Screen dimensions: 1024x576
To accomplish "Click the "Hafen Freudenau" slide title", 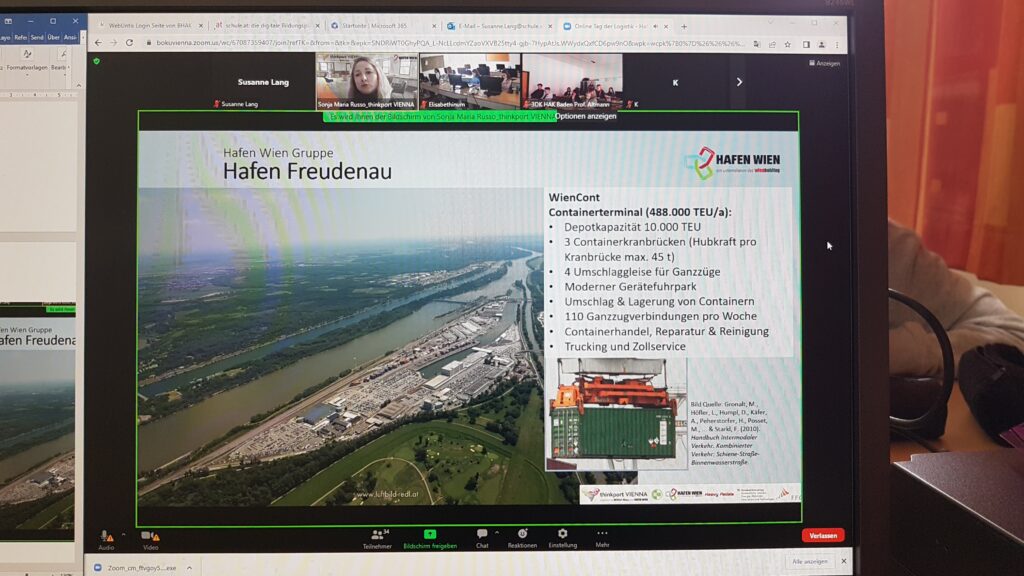I will pos(308,171).
